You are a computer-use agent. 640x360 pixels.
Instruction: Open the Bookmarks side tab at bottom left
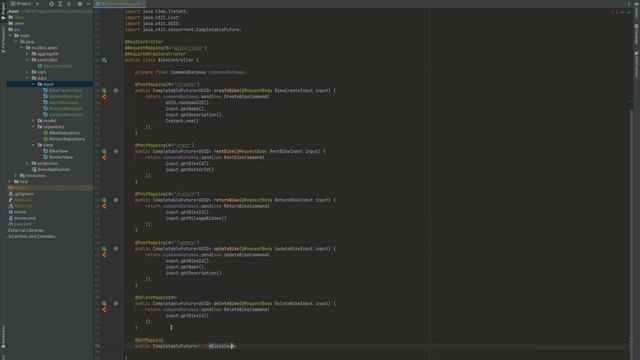(3, 337)
